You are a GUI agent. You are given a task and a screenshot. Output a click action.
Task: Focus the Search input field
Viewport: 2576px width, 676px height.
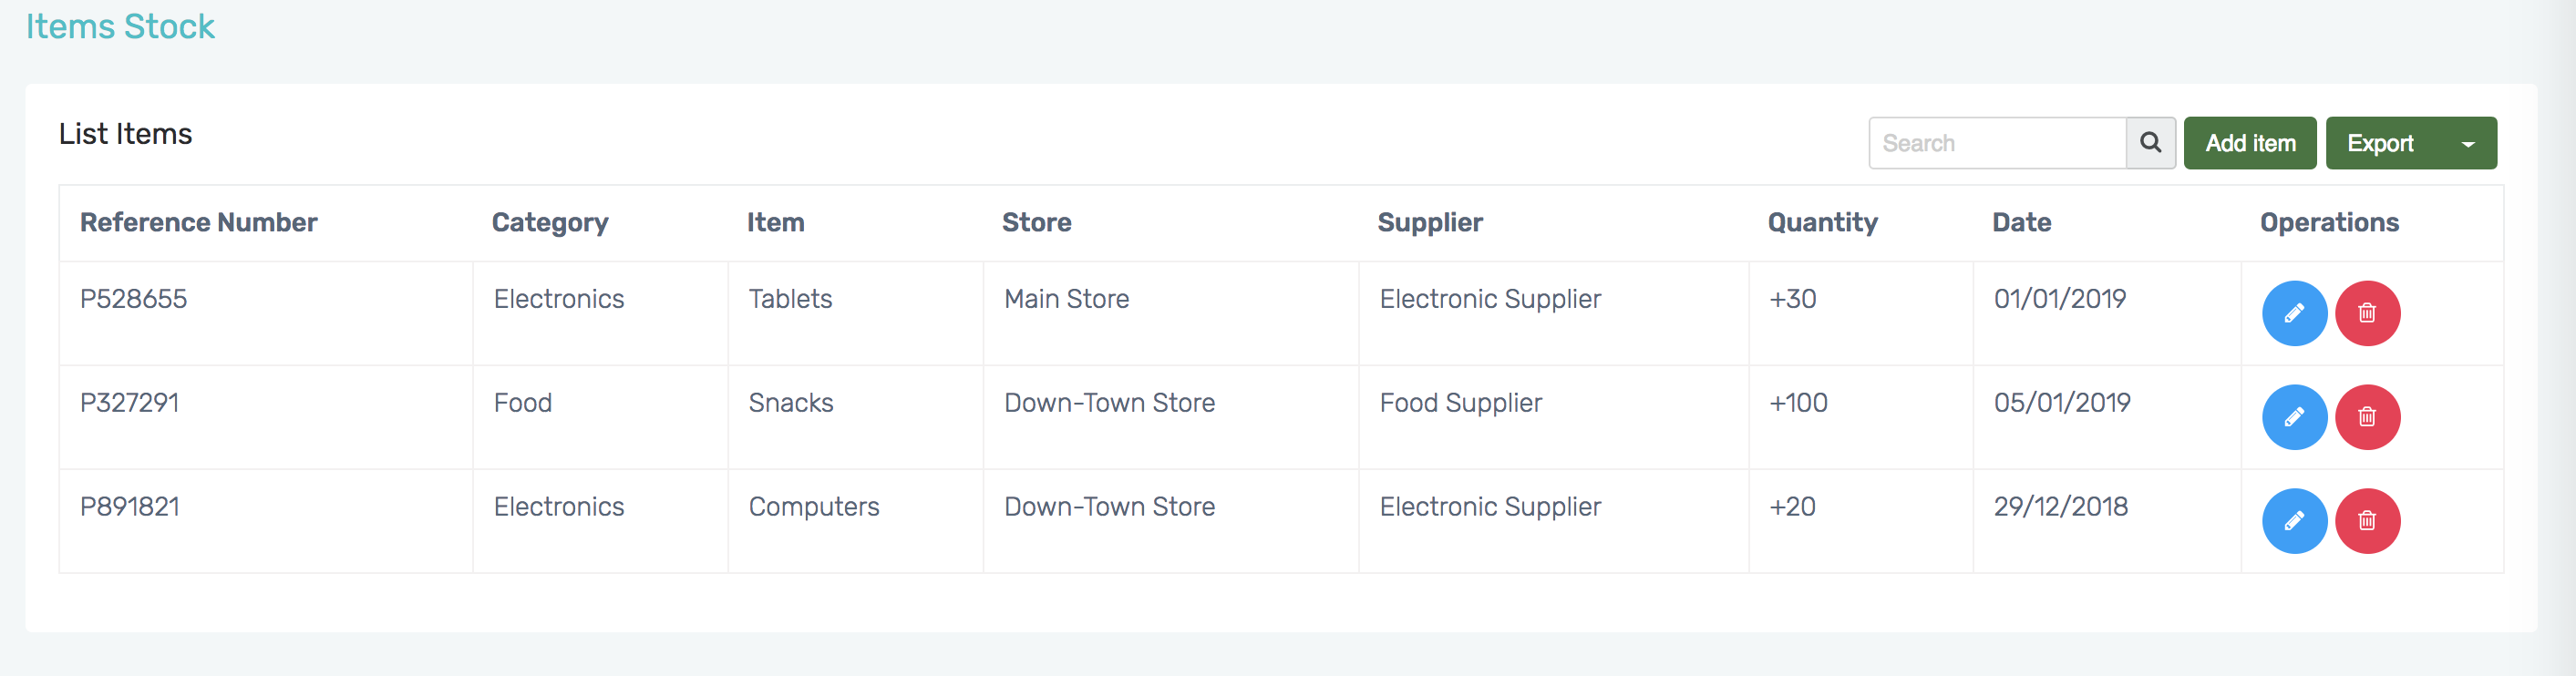click(1996, 143)
